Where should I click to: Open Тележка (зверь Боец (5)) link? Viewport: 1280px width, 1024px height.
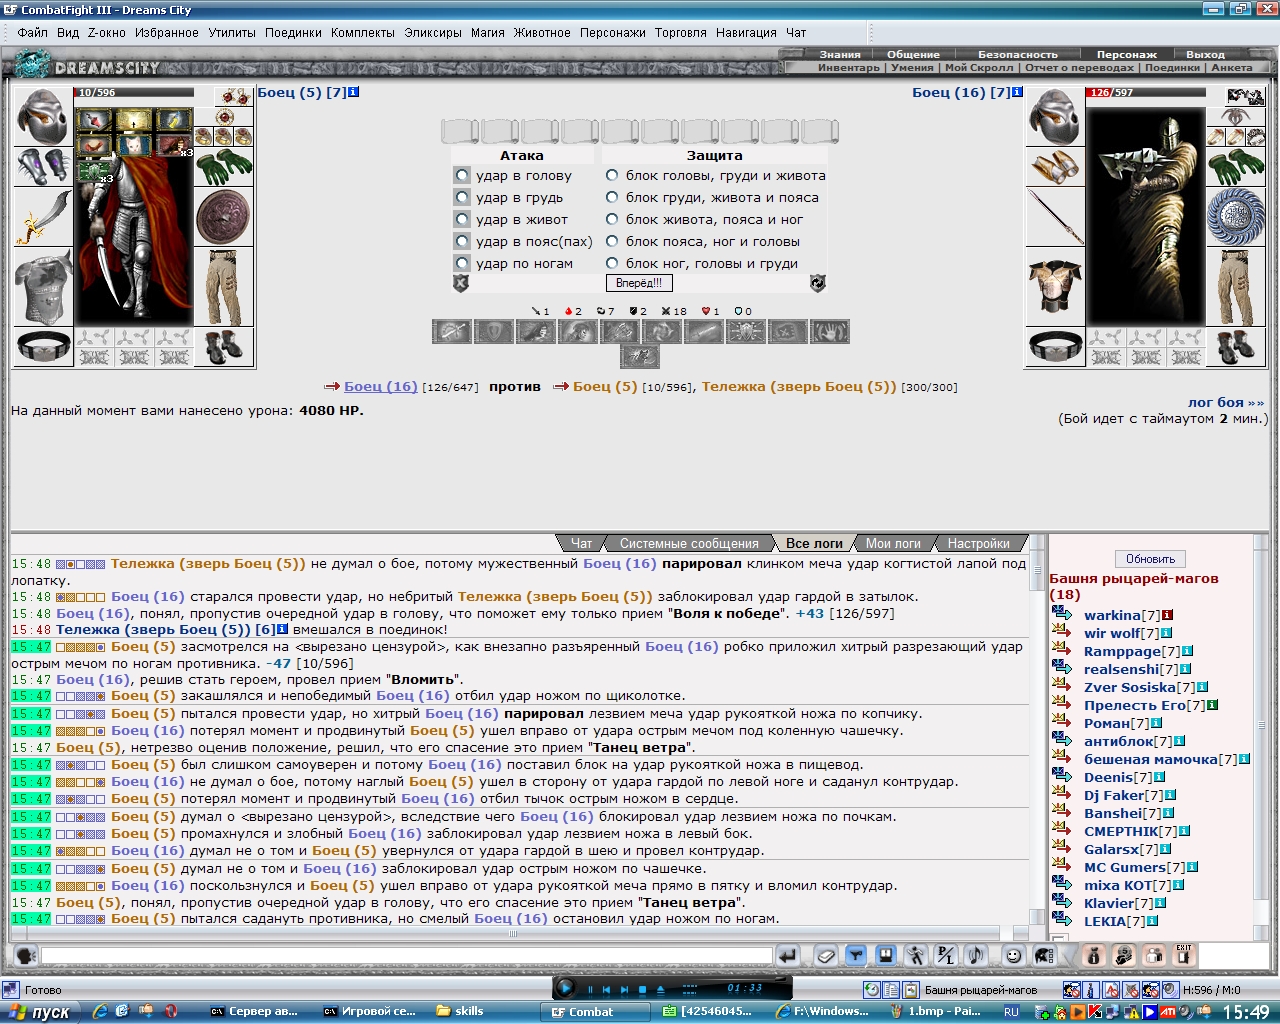pyautogui.click(x=799, y=386)
